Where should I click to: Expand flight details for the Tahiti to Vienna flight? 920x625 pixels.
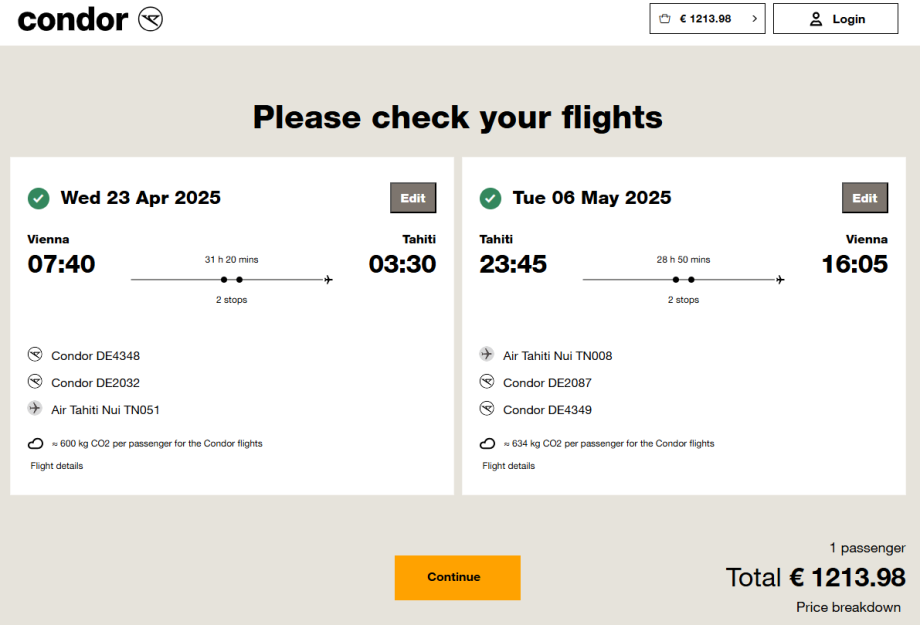pyautogui.click(x=508, y=466)
